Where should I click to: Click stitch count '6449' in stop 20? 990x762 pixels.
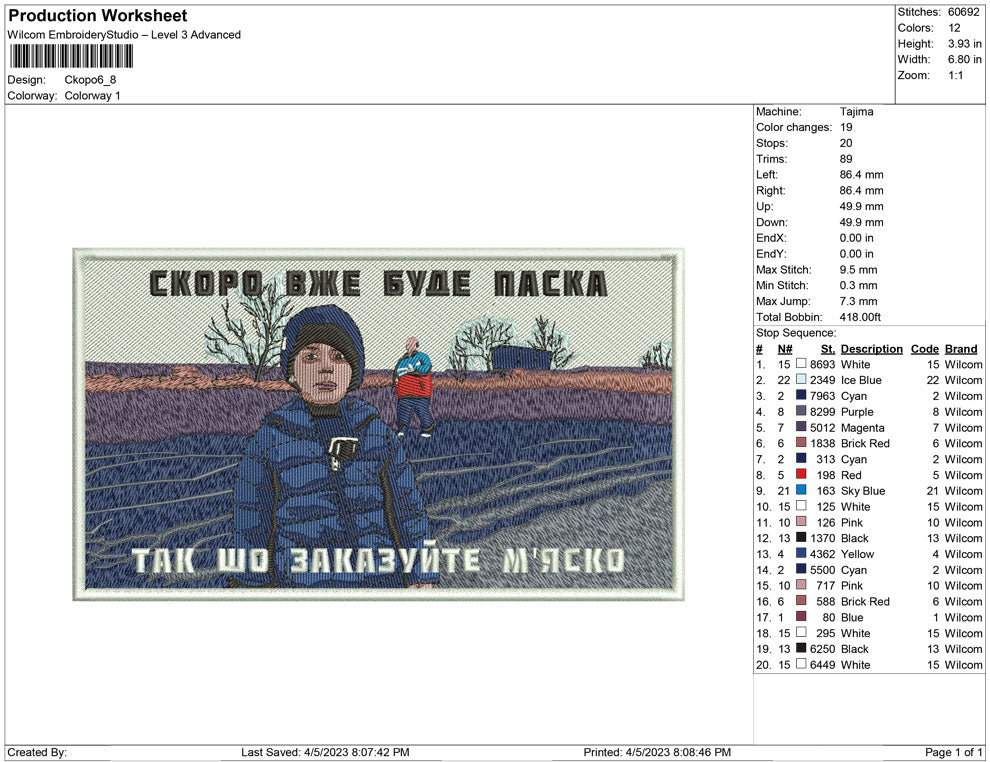[x=823, y=664]
